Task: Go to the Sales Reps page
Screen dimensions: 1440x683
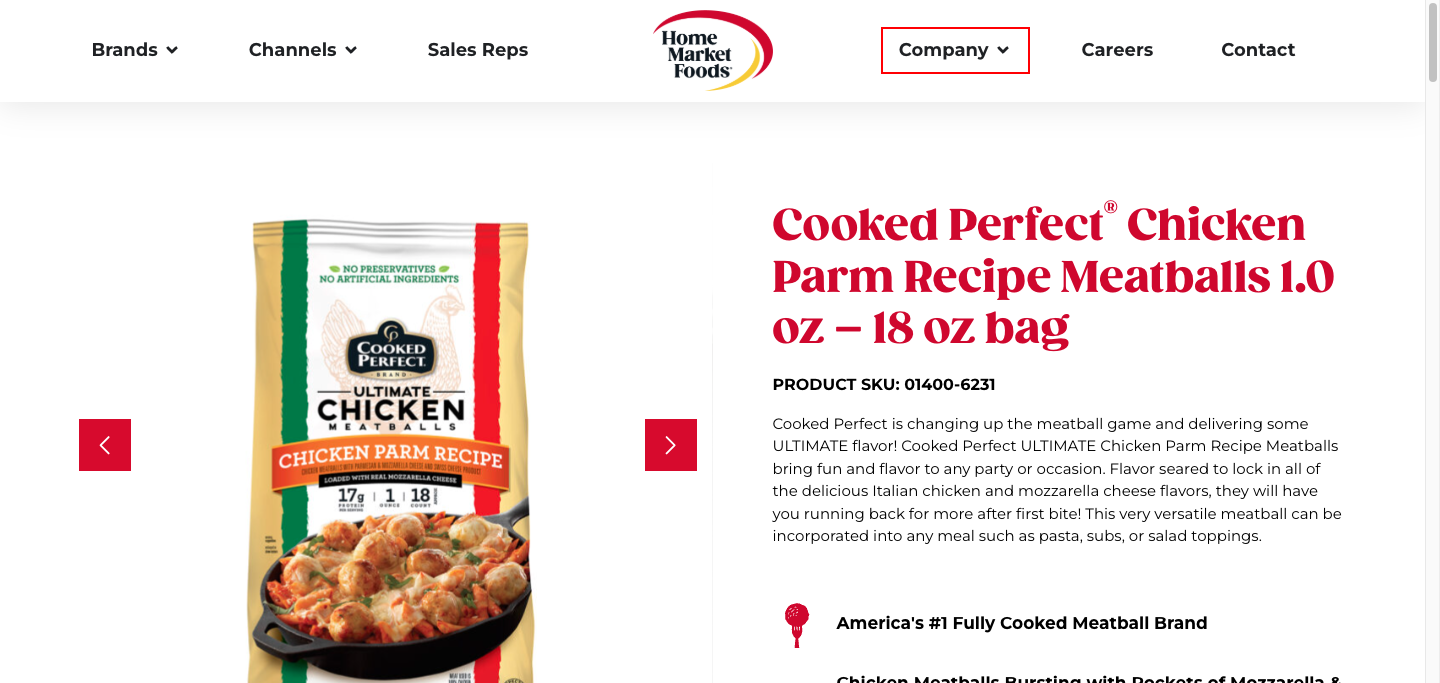Action: pyautogui.click(x=478, y=50)
